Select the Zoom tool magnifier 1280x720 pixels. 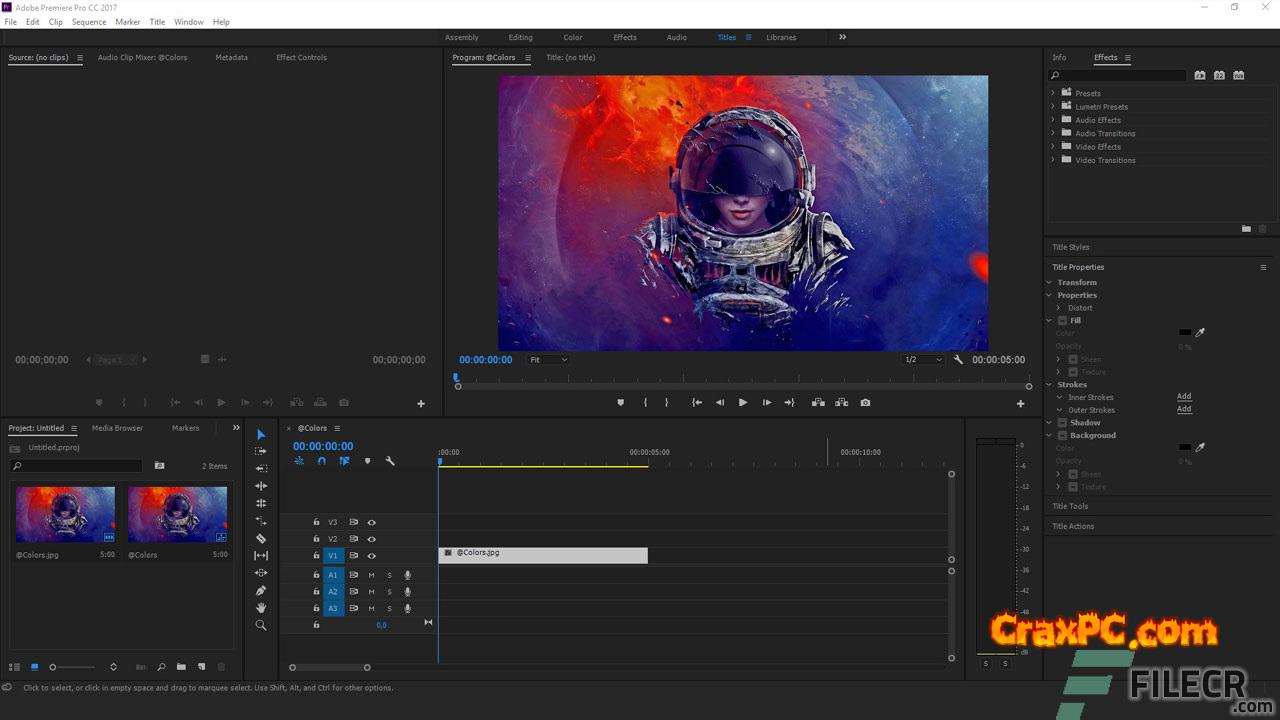pos(261,625)
